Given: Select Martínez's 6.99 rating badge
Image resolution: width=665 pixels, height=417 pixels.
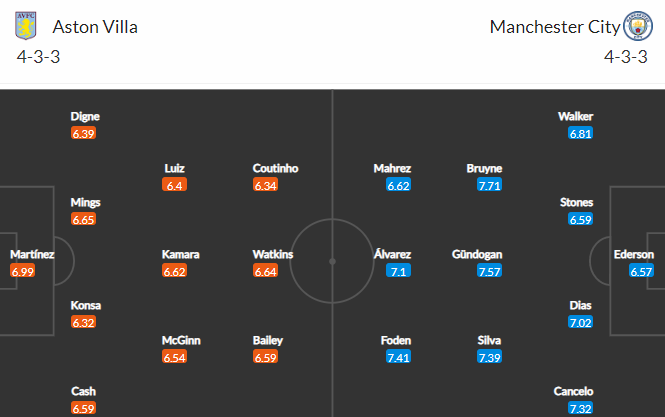Looking at the screenshot, I should pyautogui.click(x=22, y=271).
